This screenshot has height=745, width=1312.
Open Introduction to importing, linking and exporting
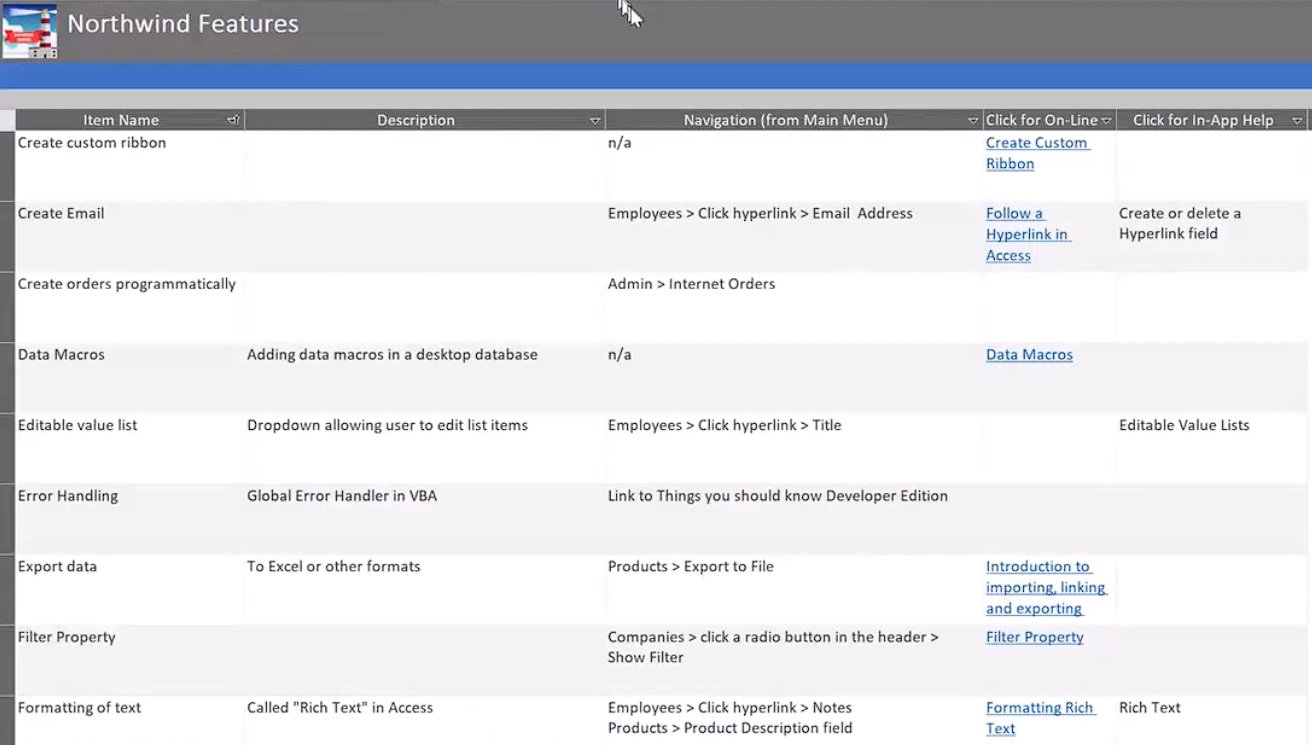[x=1046, y=587]
